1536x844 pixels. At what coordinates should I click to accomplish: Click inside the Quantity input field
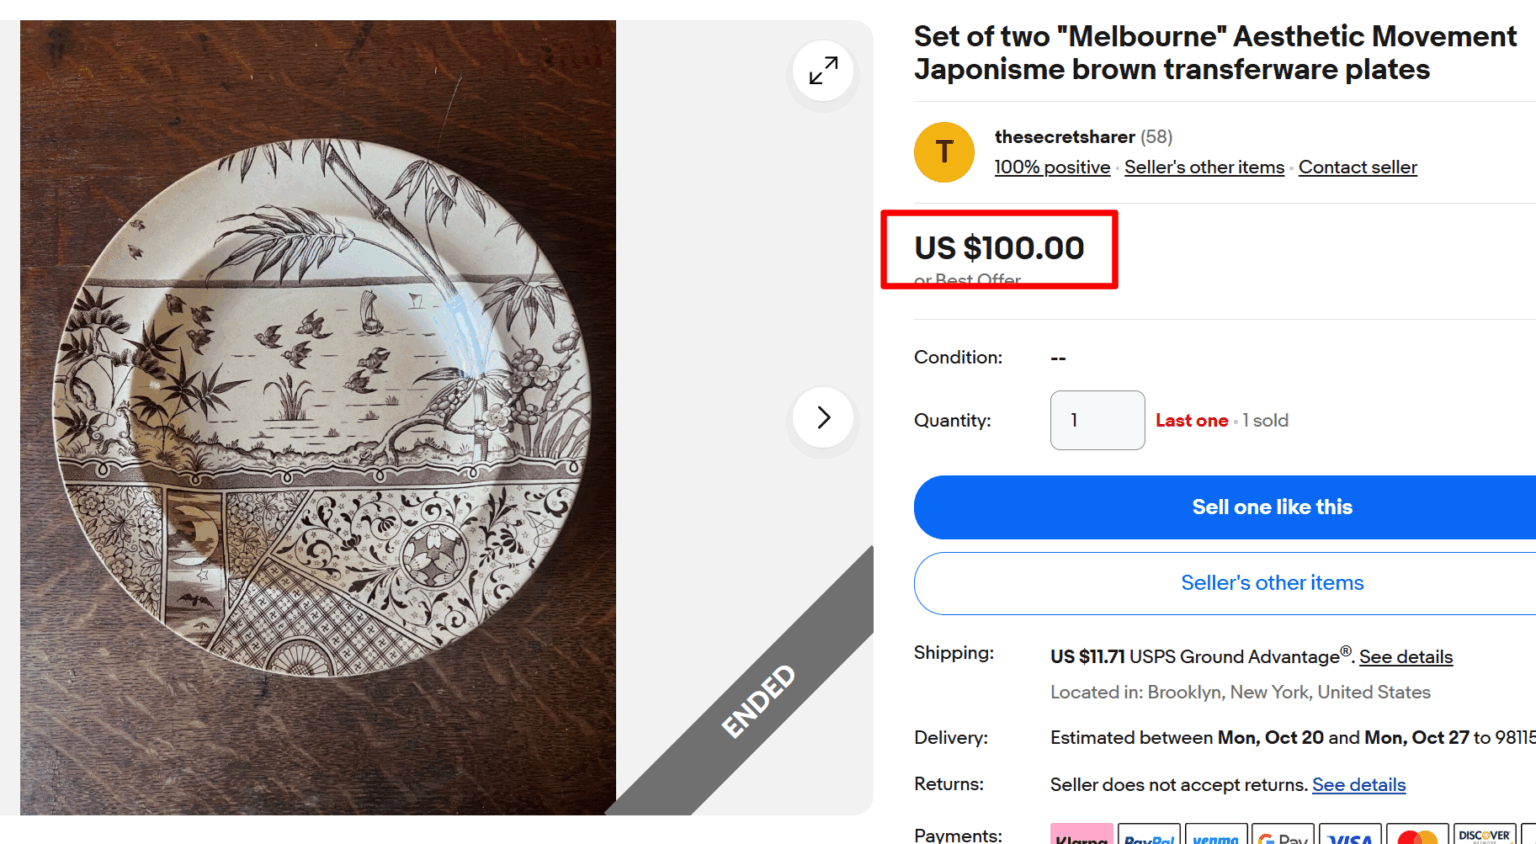pyautogui.click(x=1097, y=420)
